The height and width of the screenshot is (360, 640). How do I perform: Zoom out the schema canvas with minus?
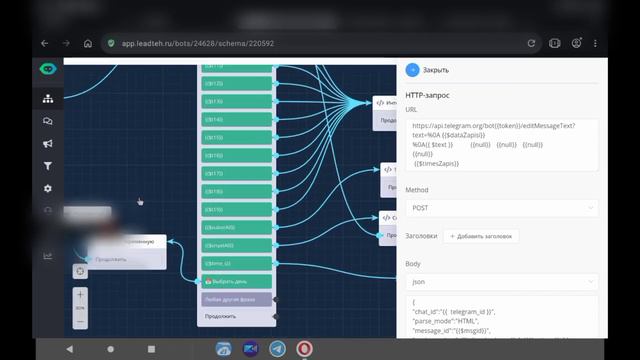pyautogui.click(x=80, y=322)
